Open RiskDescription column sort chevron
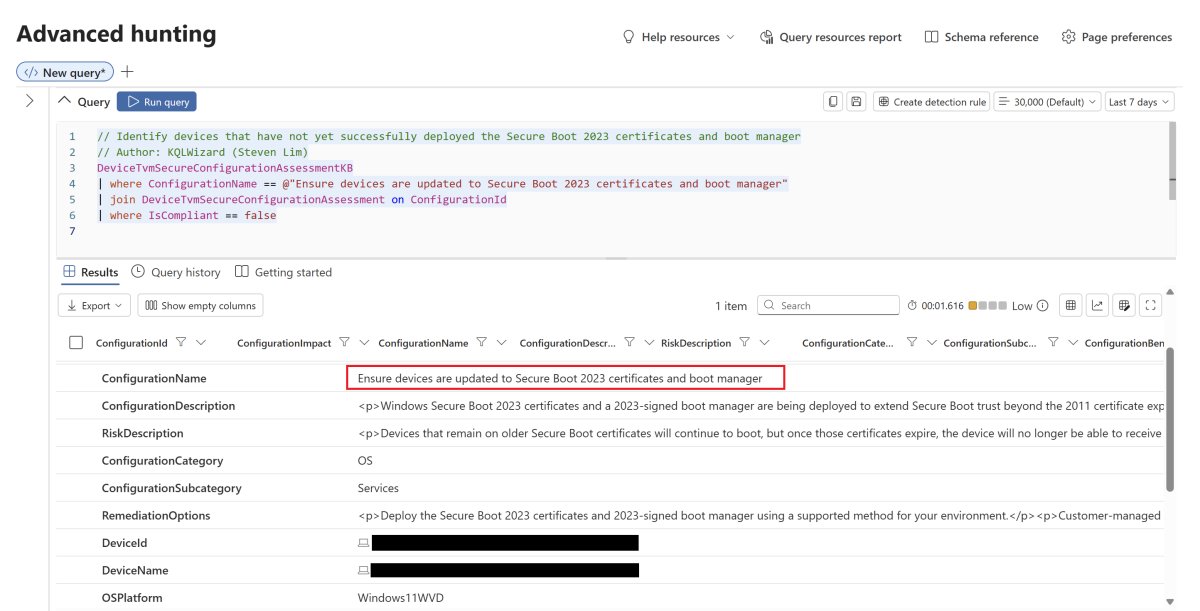This screenshot has width=1200, height=611. pos(765,342)
